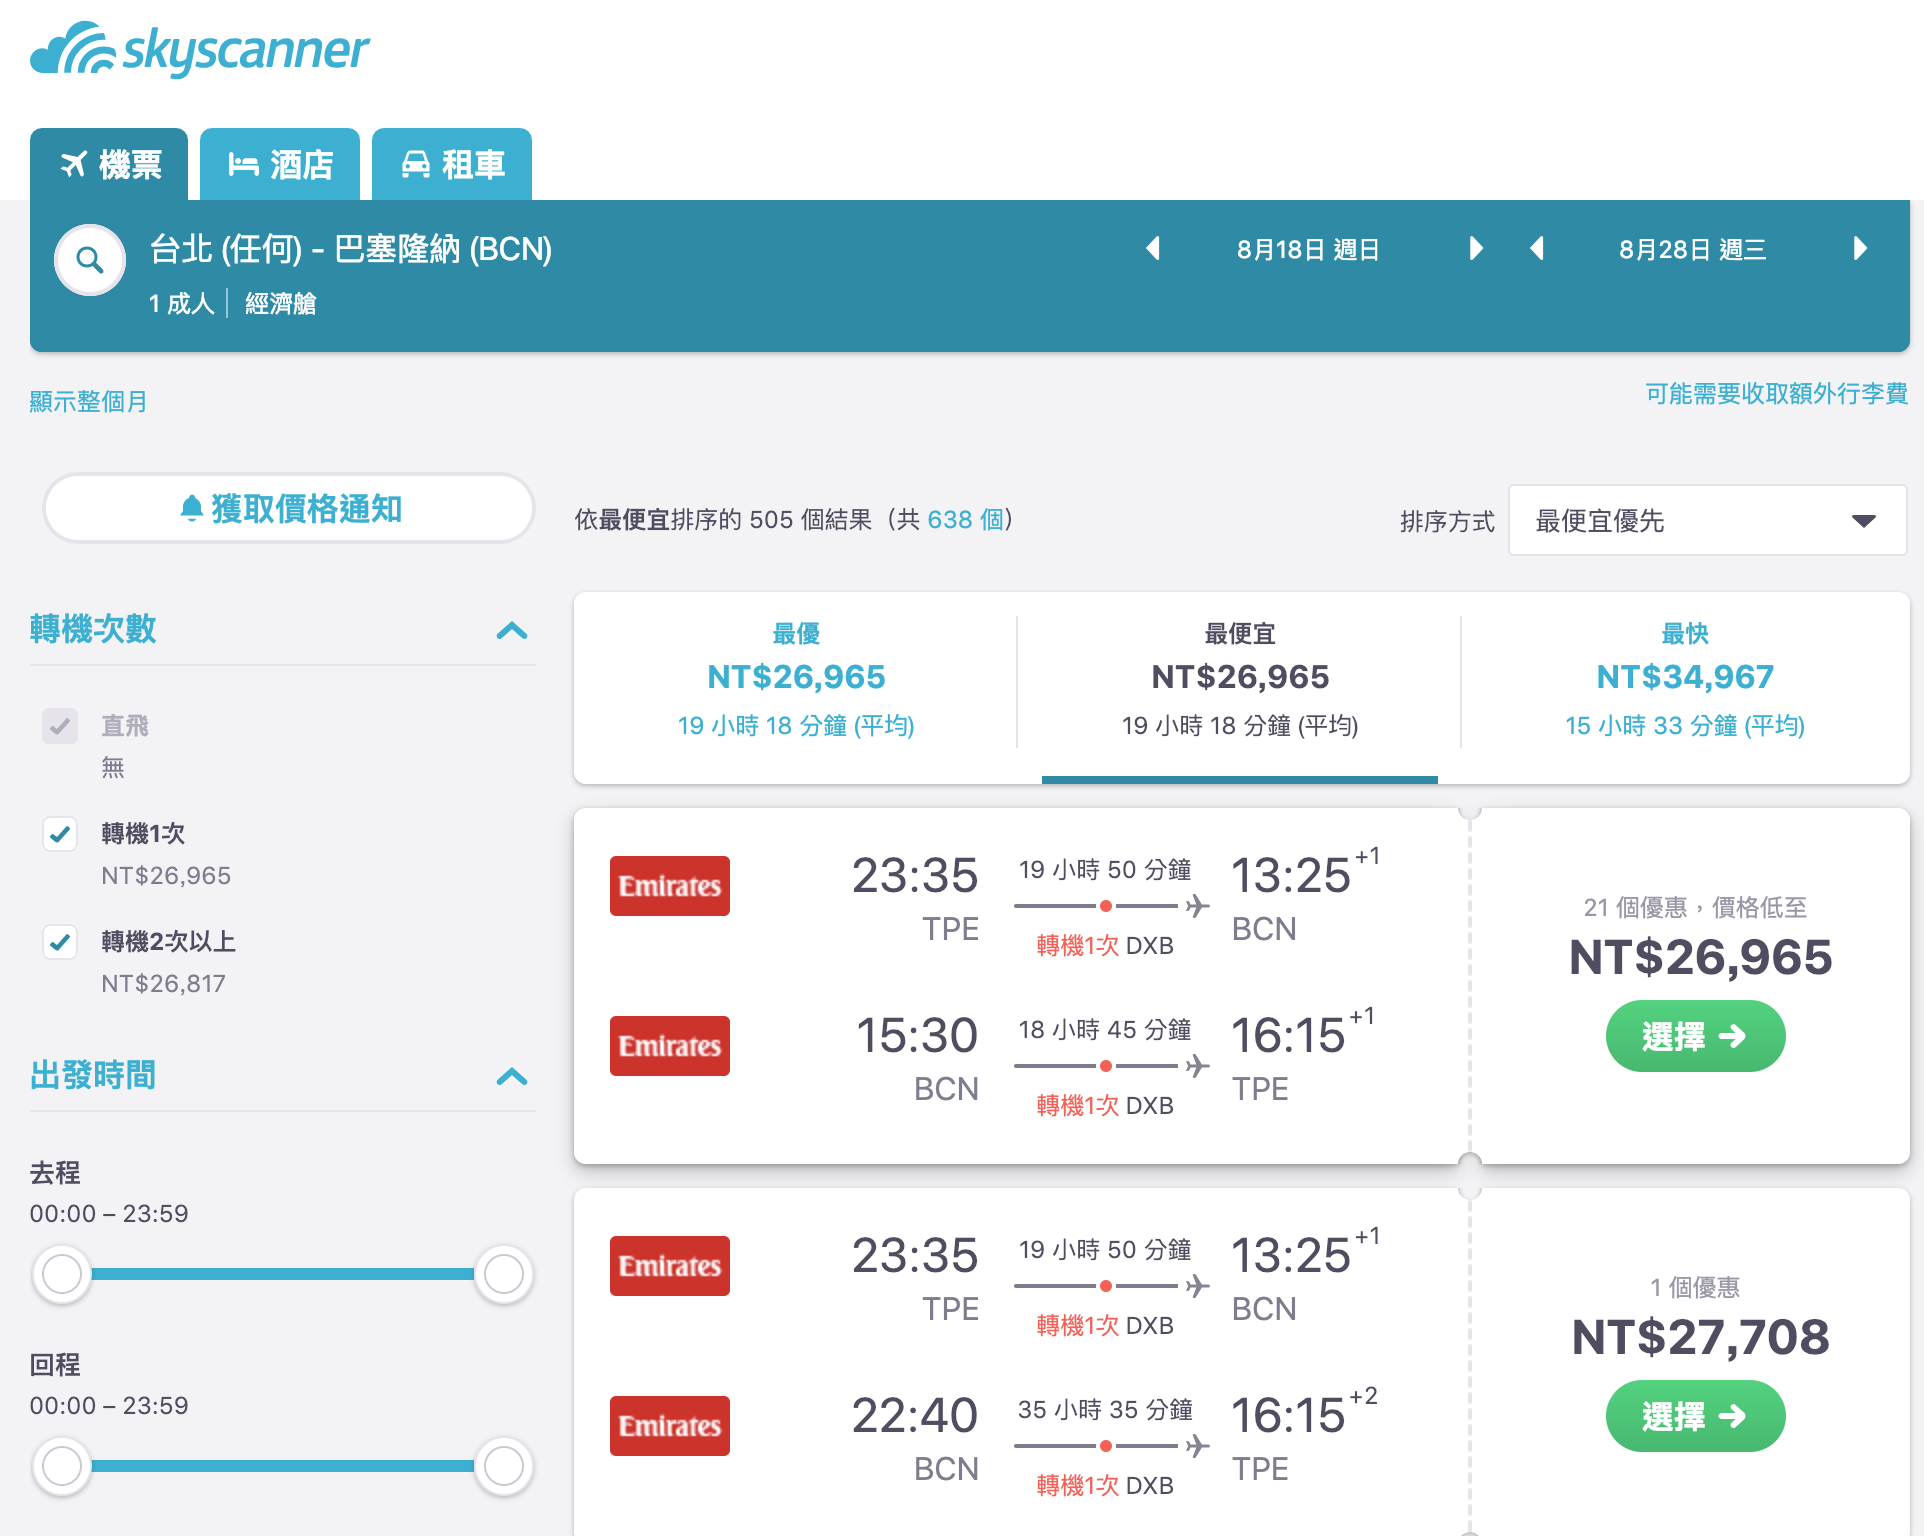Click Emirates logo of second result outbound

[x=670, y=1266]
